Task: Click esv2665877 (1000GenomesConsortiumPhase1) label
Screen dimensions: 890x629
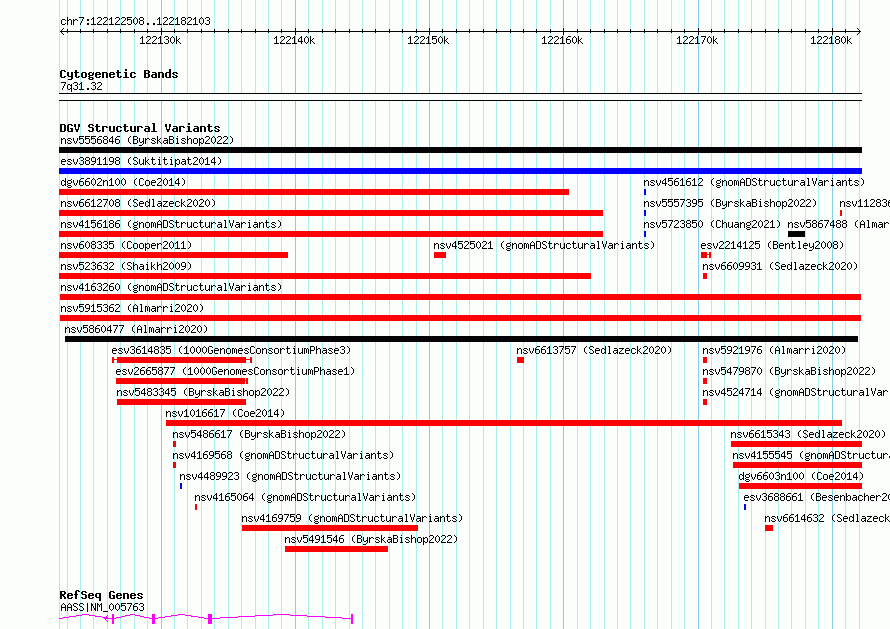Action: point(235,371)
